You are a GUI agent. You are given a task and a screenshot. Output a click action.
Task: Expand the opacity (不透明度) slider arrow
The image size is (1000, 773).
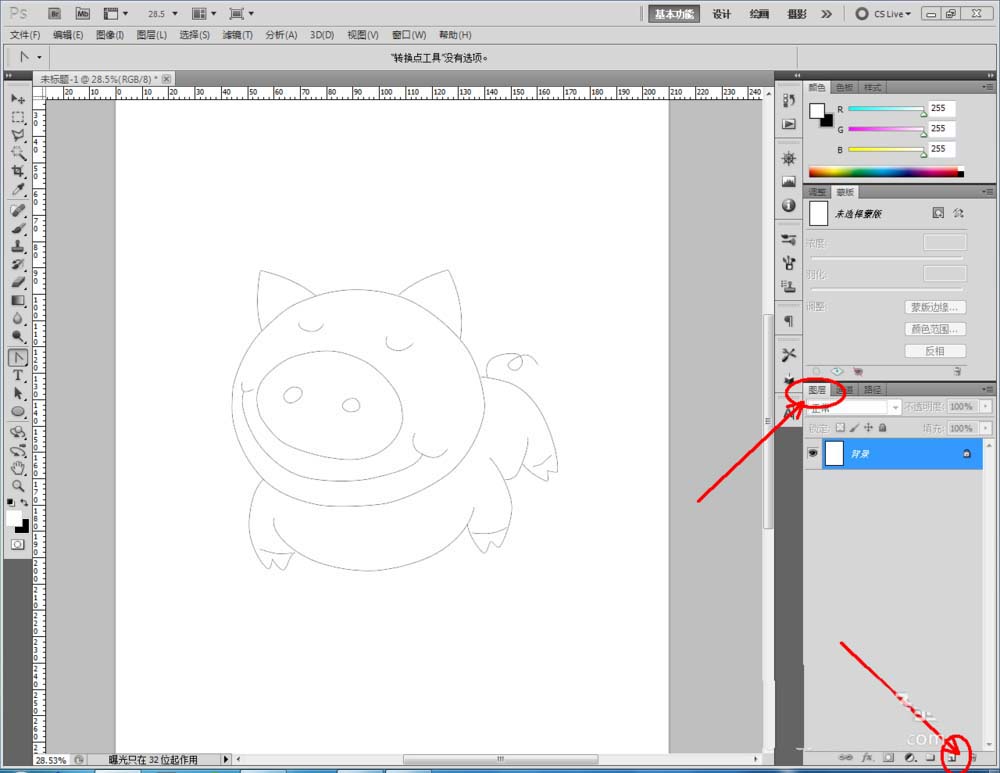pyautogui.click(x=987, y=407)
